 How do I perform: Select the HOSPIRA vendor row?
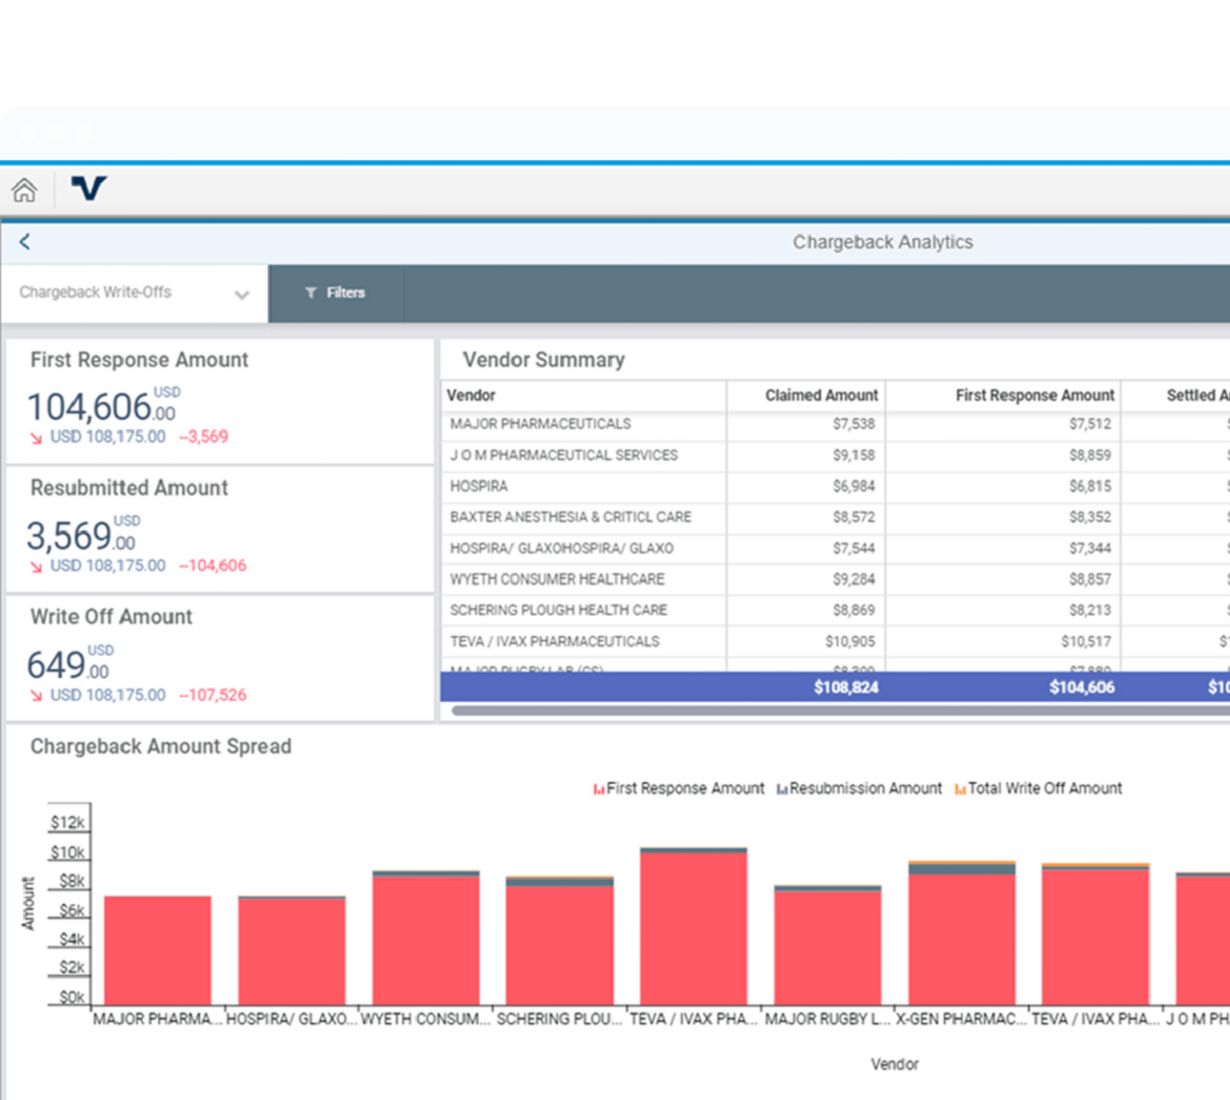479,487
